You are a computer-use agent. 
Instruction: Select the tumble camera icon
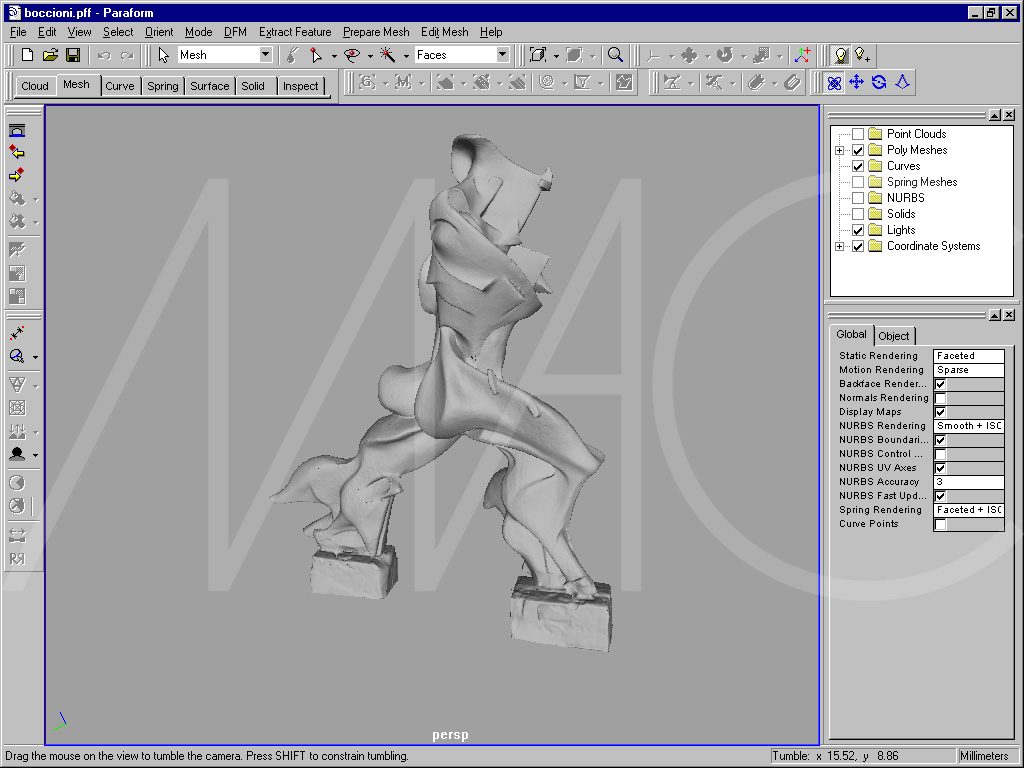tap(834, 83)
